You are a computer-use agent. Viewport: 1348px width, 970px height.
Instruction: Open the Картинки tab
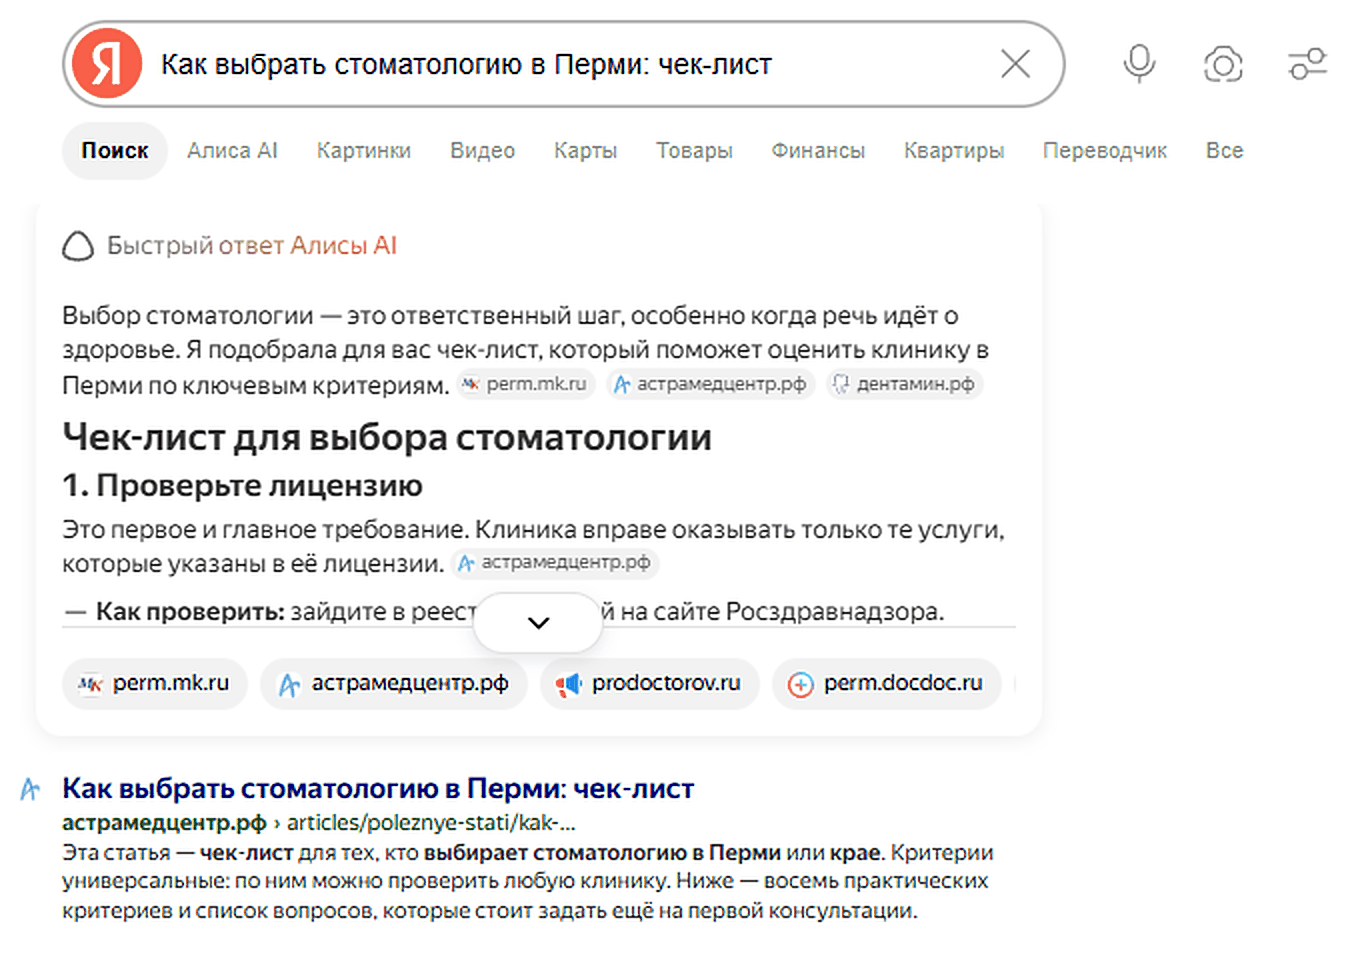[364, 151]
